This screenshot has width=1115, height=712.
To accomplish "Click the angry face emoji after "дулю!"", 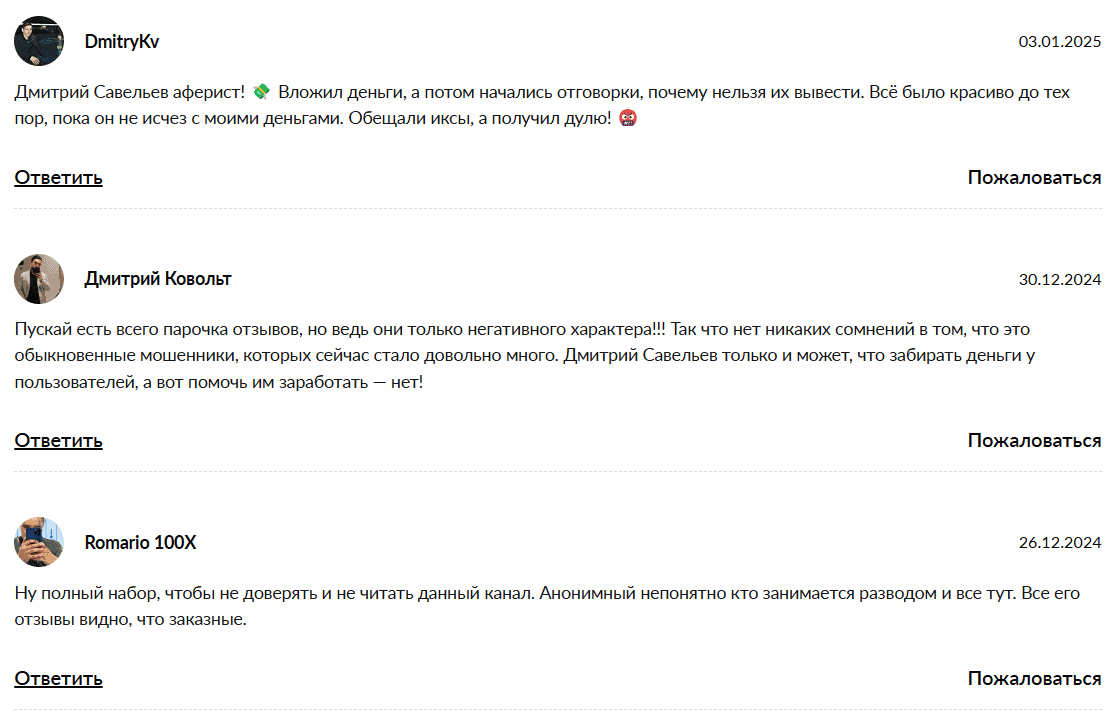I will [628, 119].
